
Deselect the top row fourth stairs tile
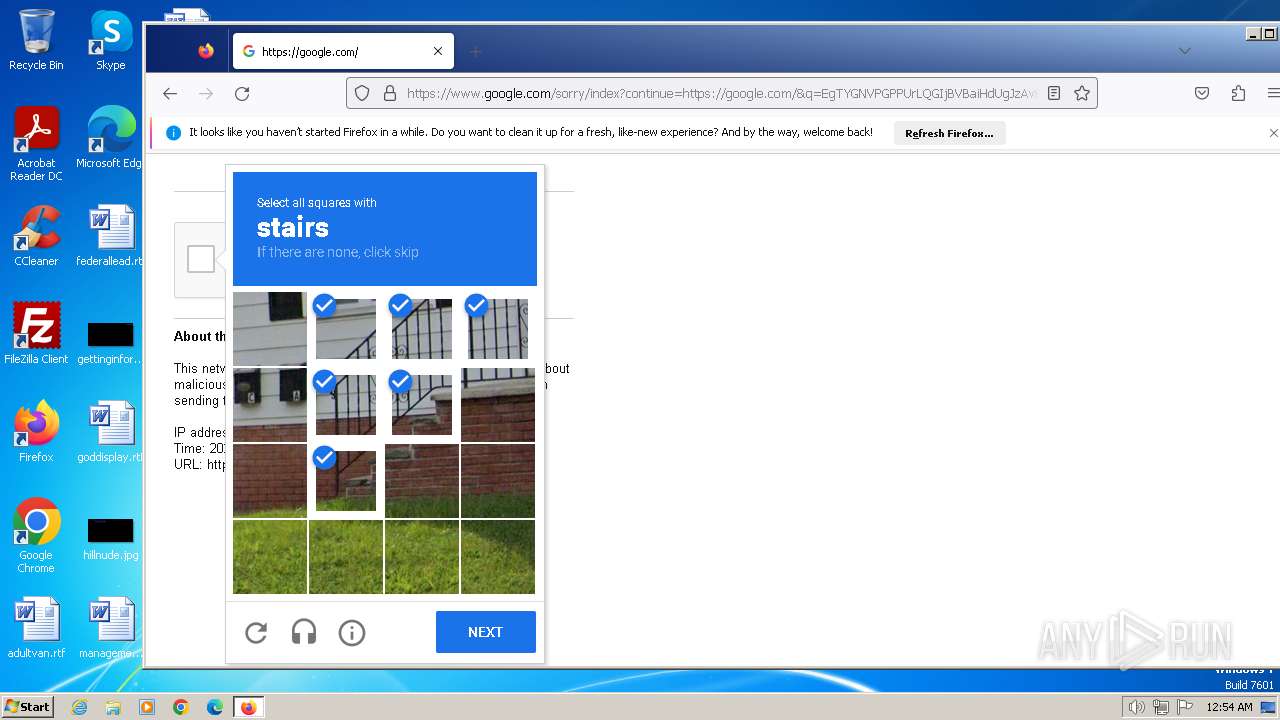[498, 329]
